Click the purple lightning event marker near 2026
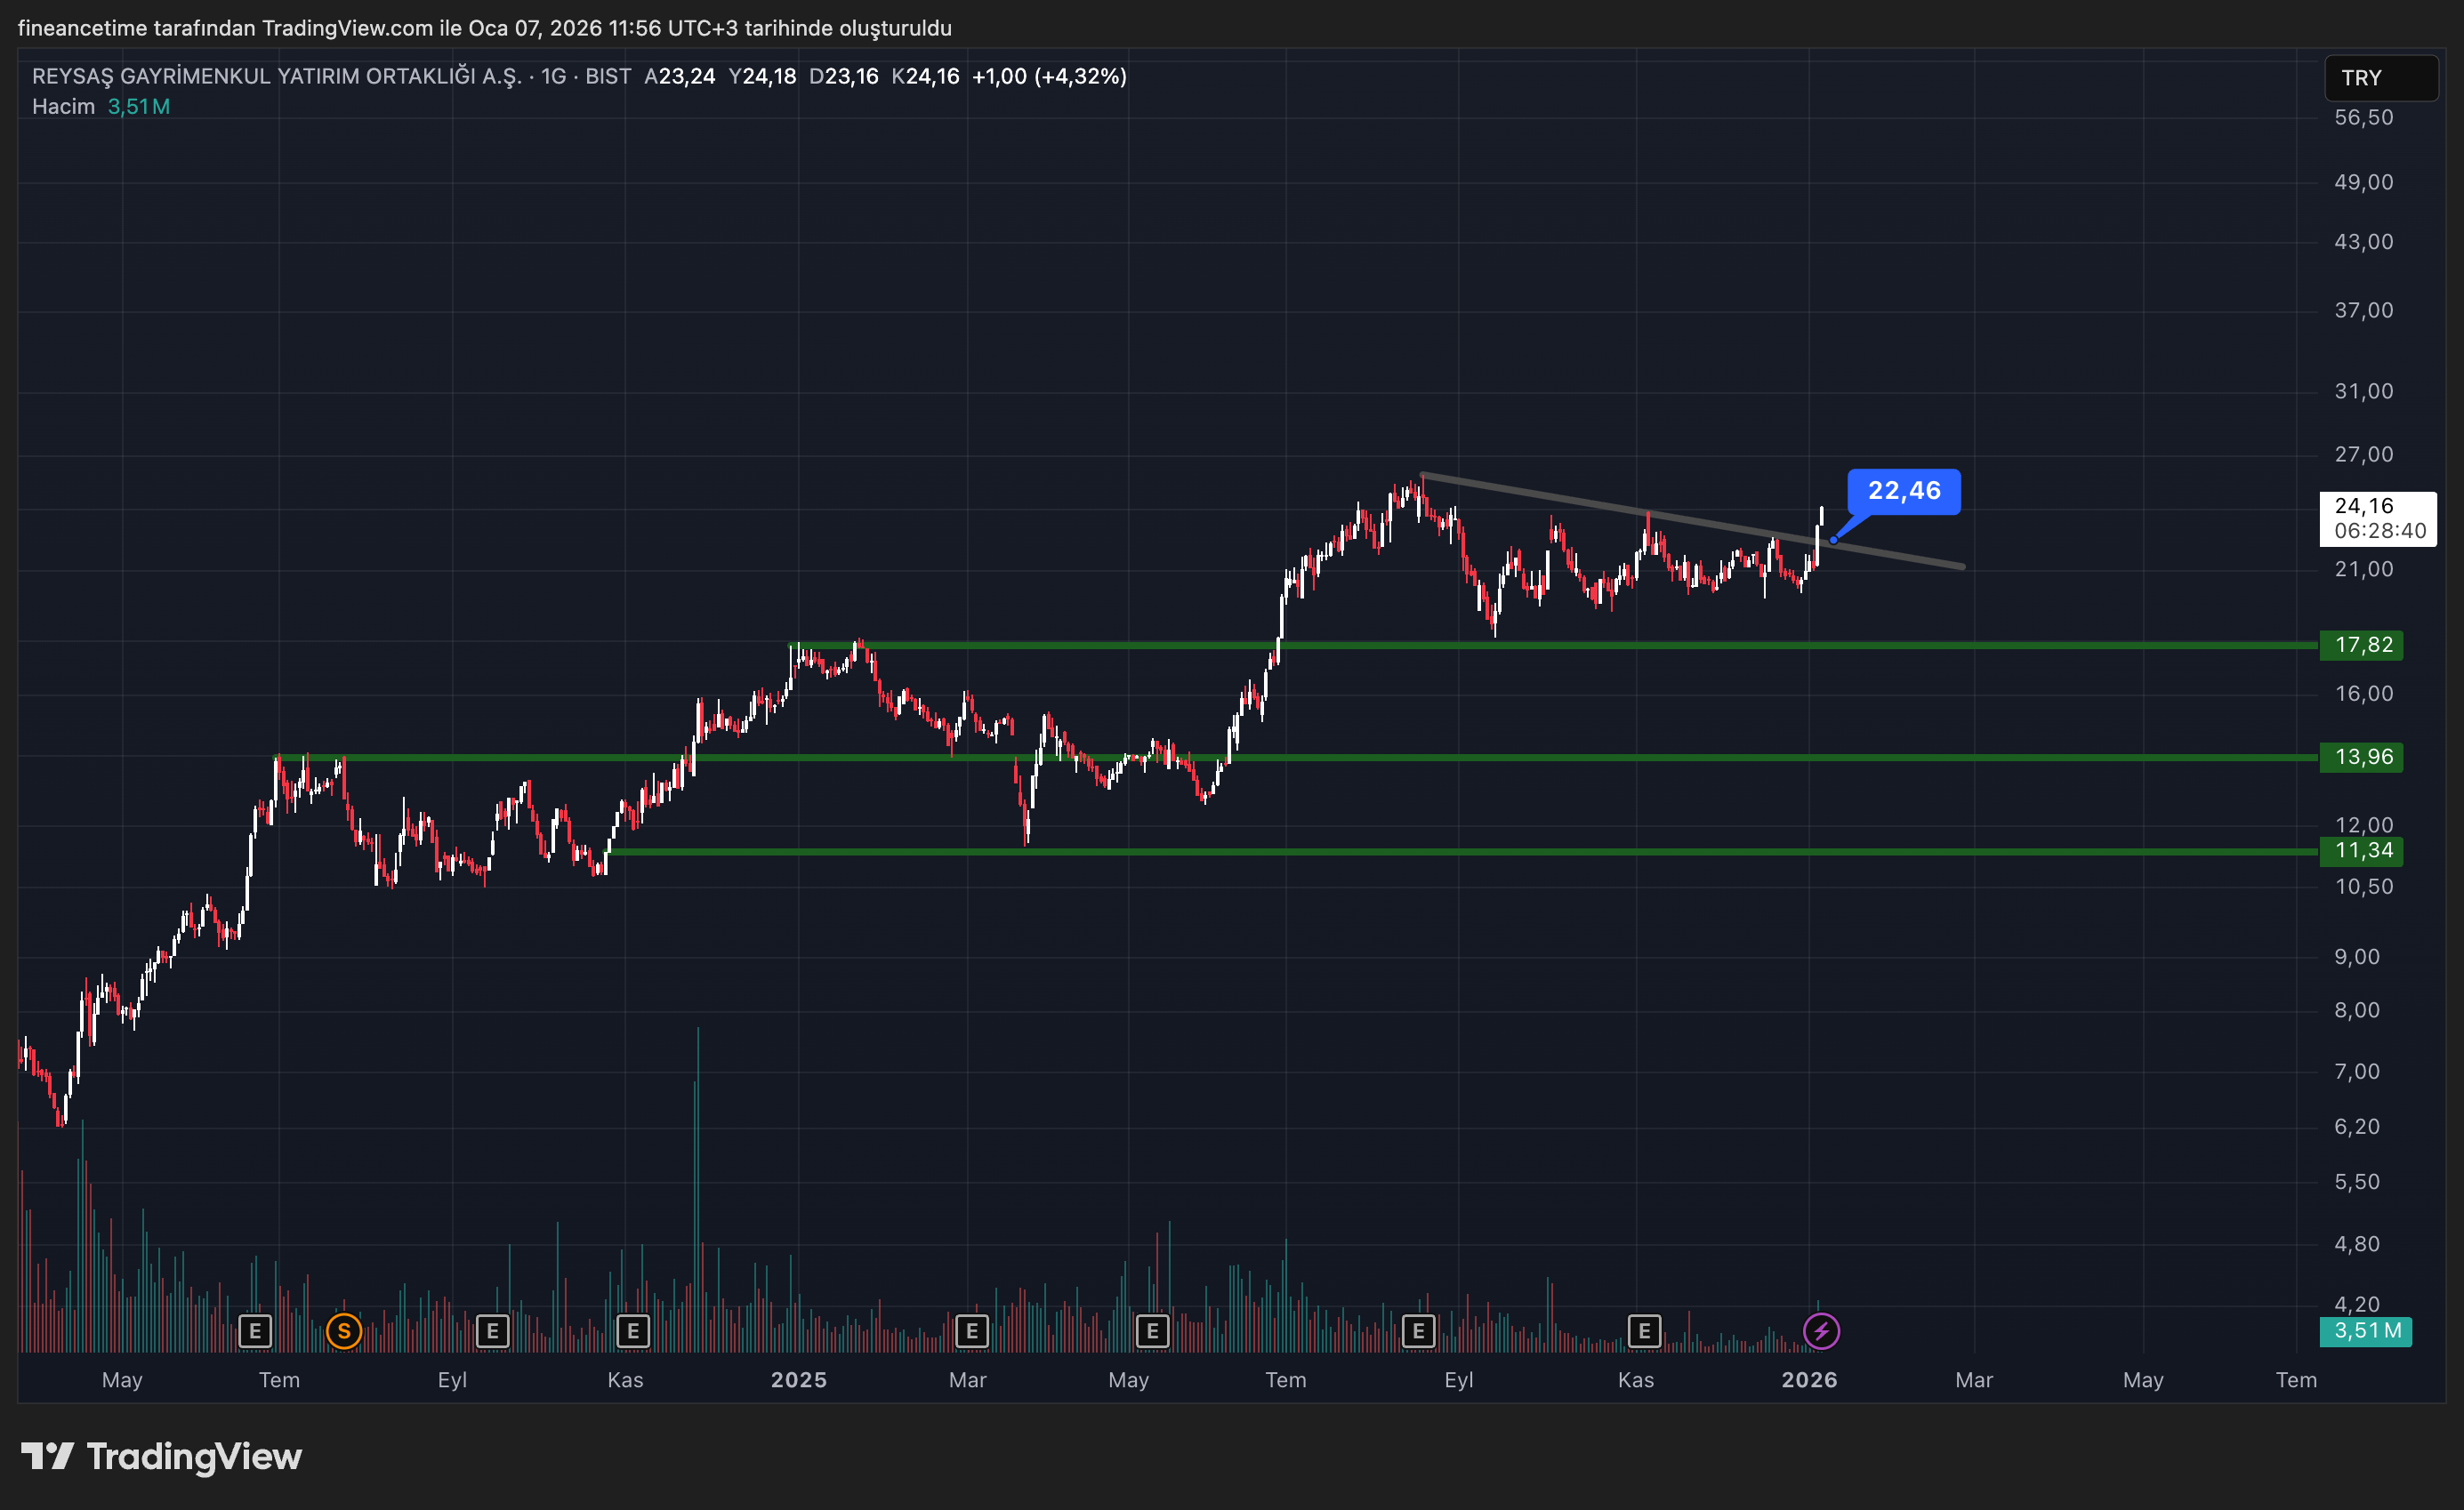This screenshot has width=2464, height=1510. tap(1820, 1331)
